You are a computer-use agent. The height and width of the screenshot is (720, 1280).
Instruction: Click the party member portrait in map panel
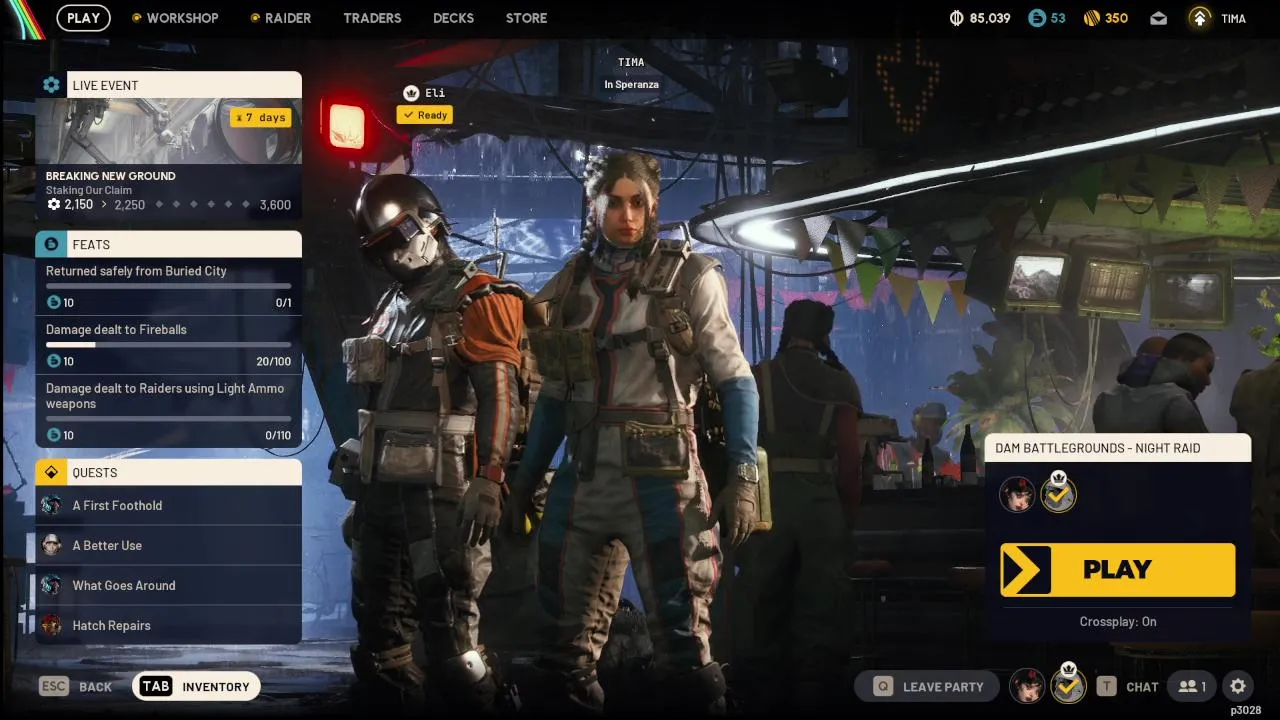pyautogui.click(x=1018, y=494)
